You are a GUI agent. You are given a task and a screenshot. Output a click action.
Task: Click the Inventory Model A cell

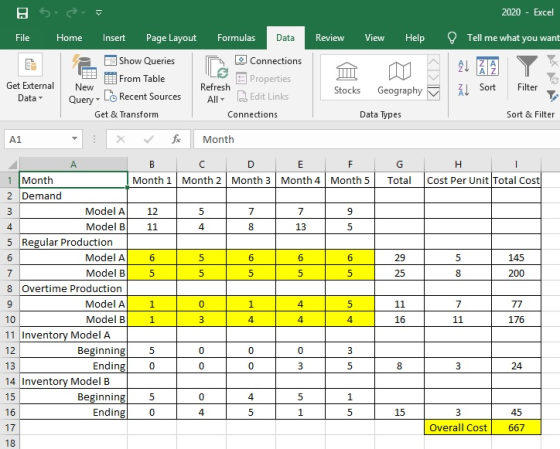73,335
